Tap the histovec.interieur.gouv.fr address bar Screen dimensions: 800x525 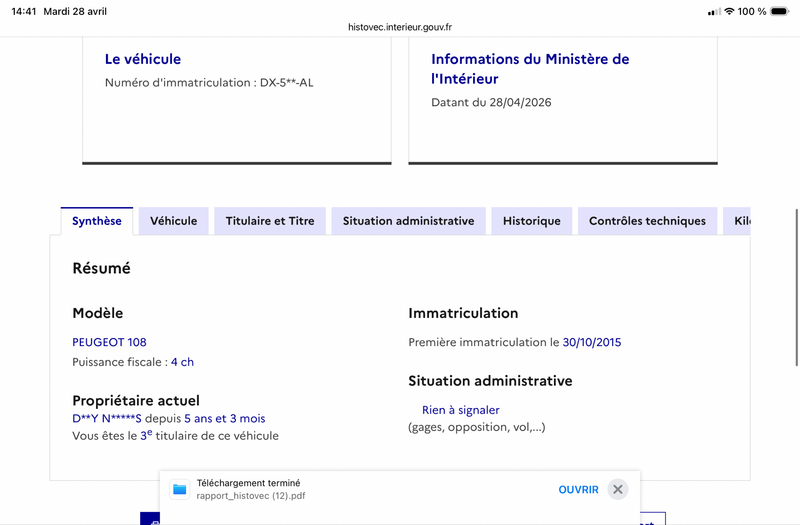pos(400,28)
